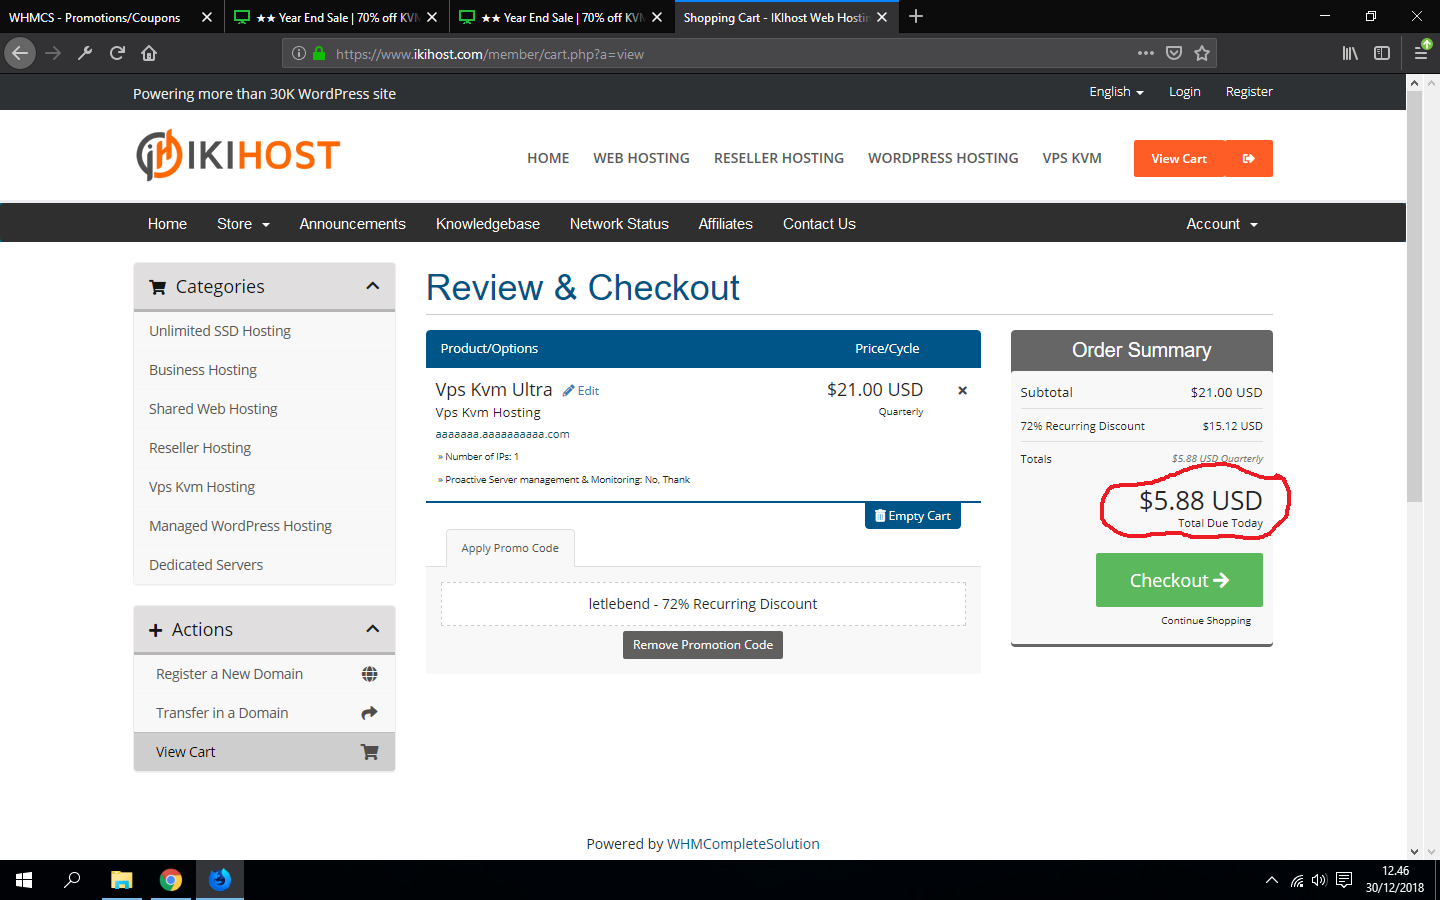Image resolution: width=1440 pixels, height=900 pixels.
Task: Expand the Store dropdown menu
Action: [243, 224]
